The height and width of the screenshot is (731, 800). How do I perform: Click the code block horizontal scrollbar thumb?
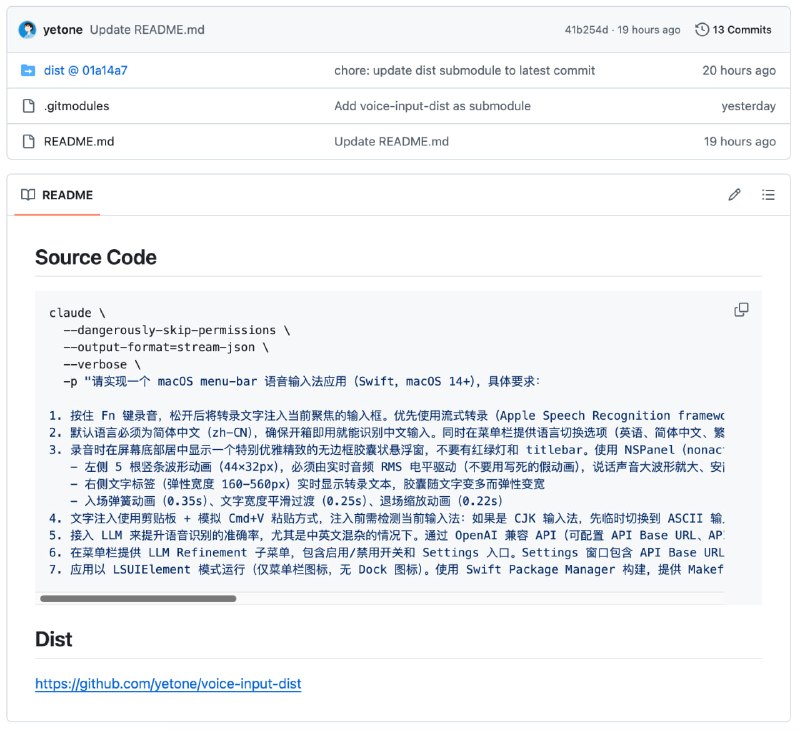[138, 598]
